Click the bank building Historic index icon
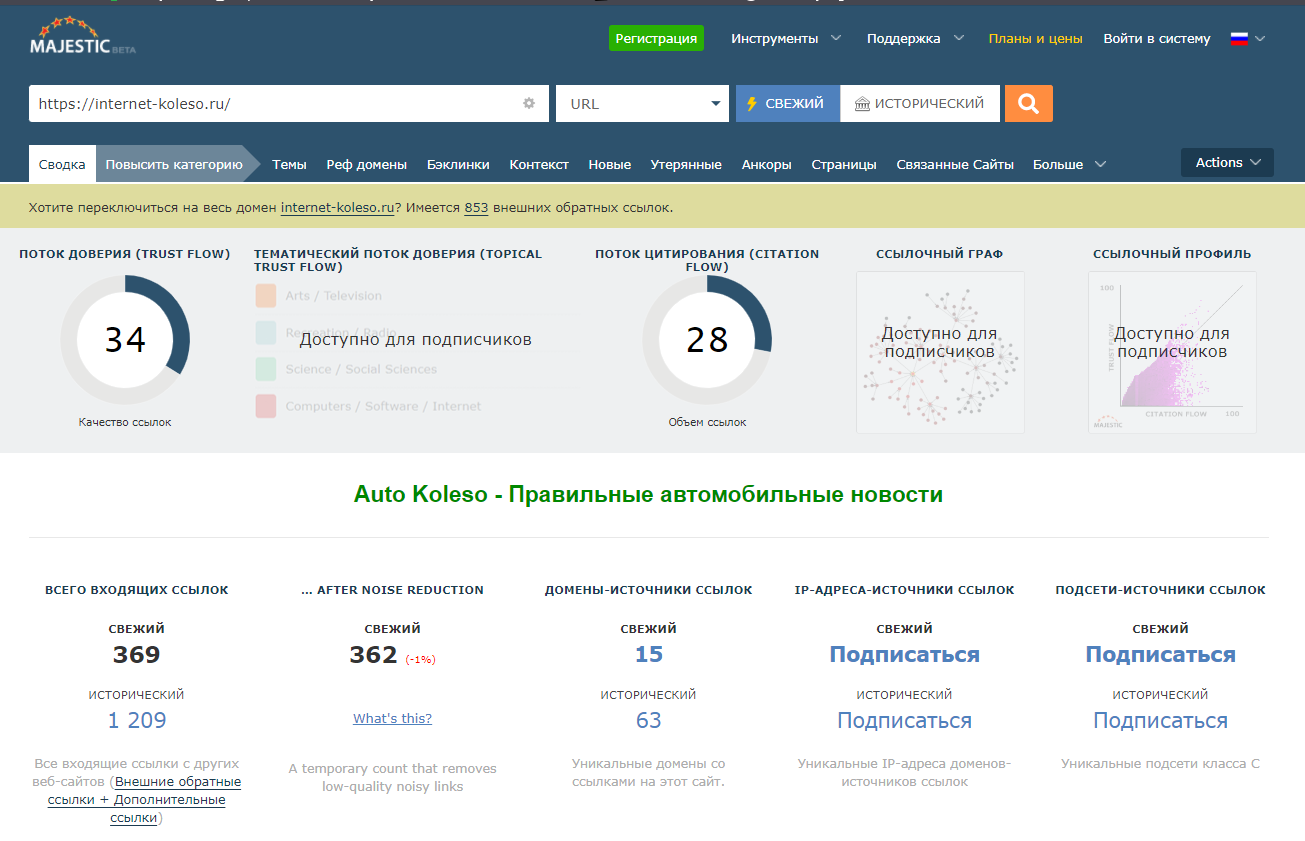The width and height of the screenshot is (1305, 841). point(862,104)
